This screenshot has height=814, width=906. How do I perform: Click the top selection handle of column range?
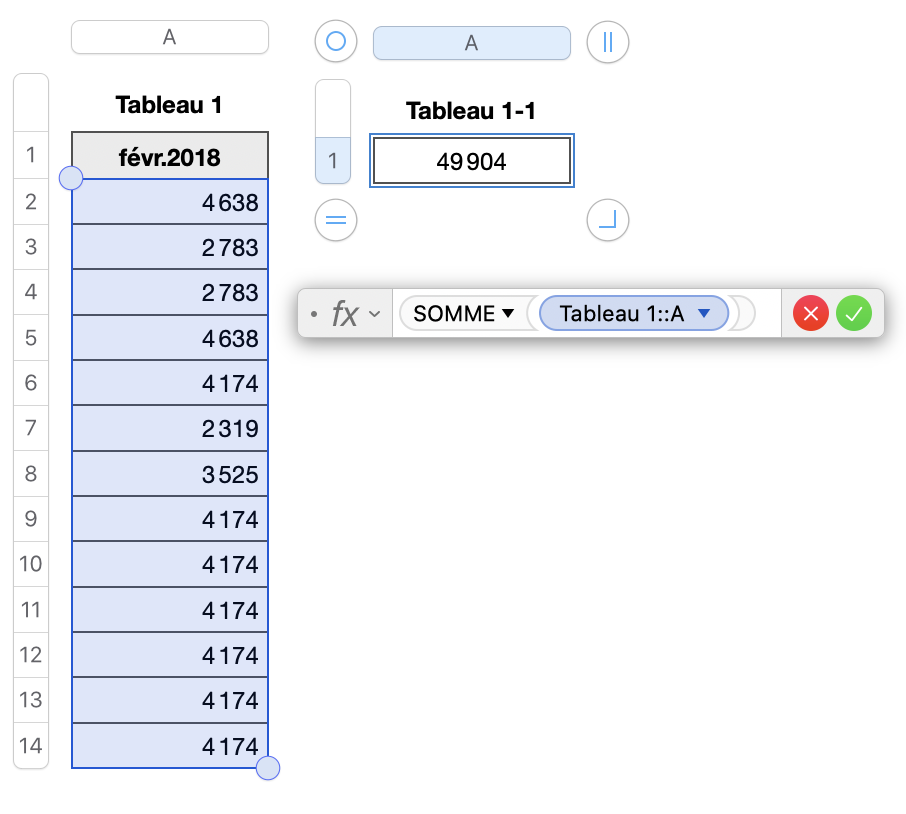71,179
